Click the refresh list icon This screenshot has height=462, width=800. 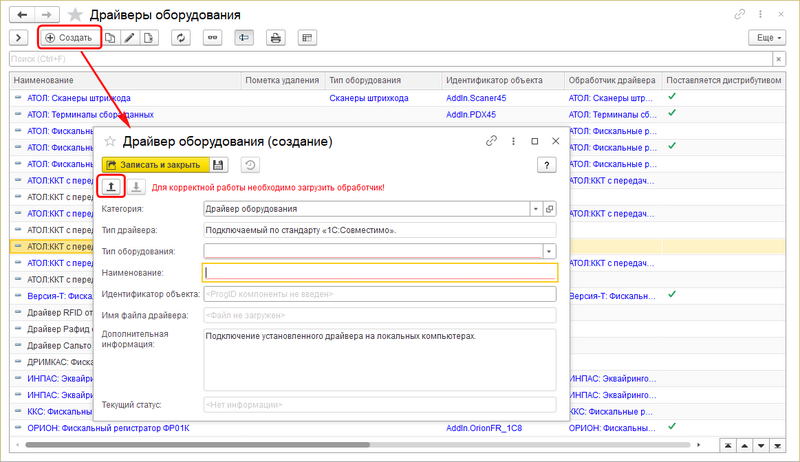pos(180,37)
